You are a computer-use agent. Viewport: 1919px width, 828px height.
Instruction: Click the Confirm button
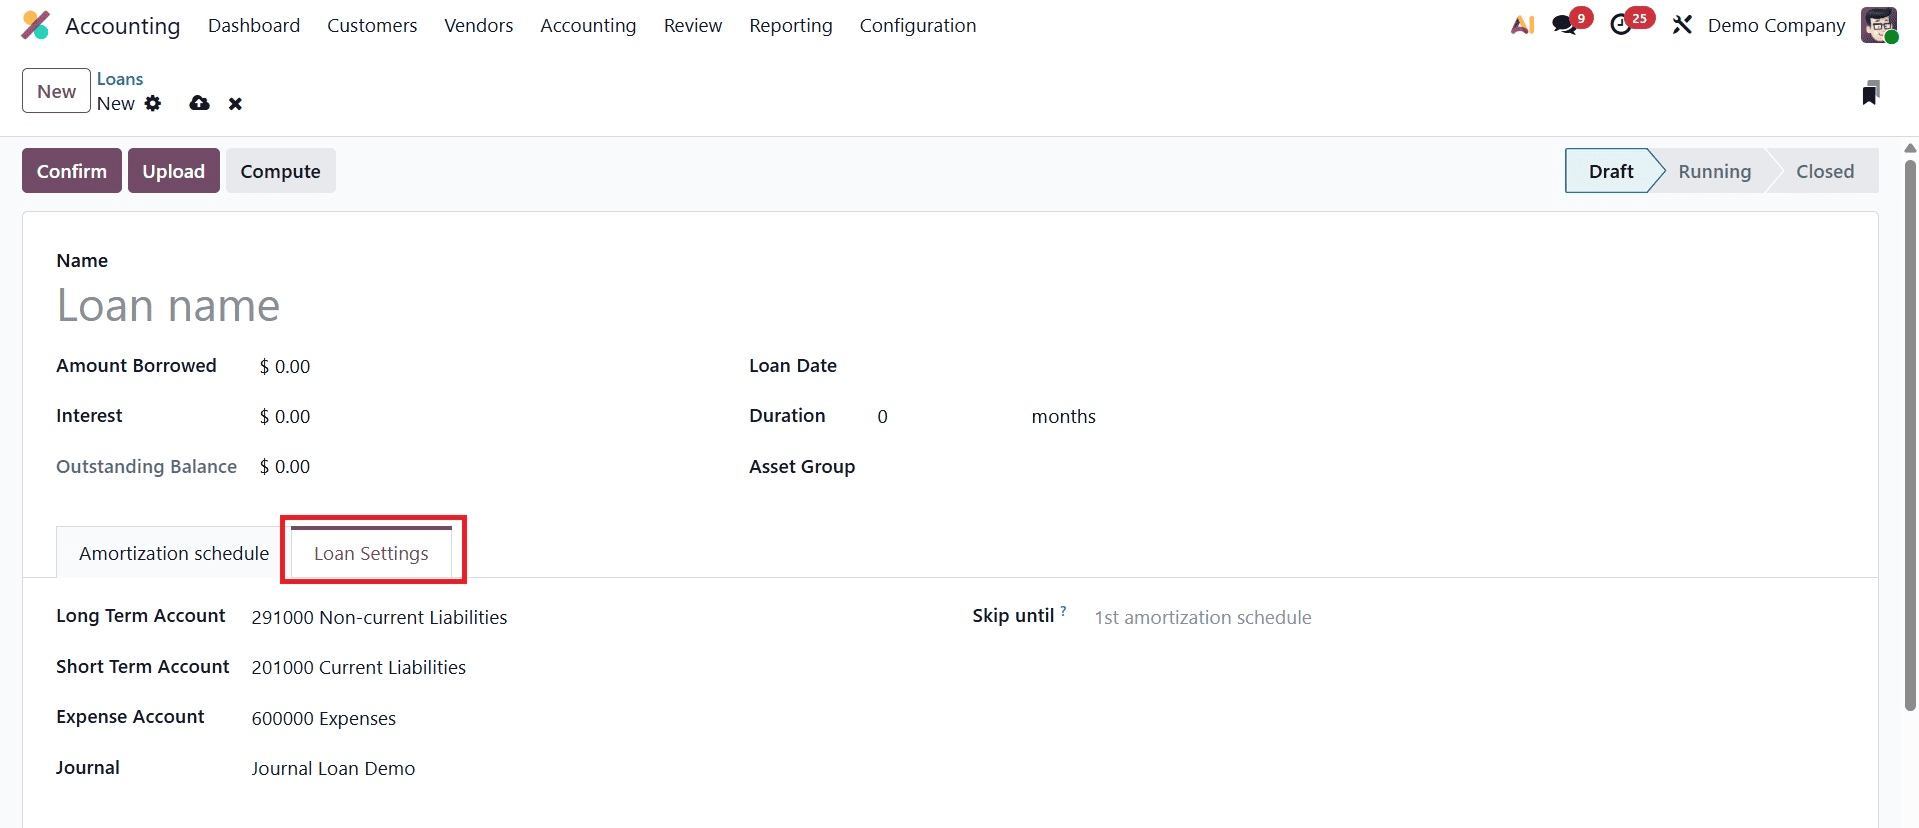click(x=72, y=171)
